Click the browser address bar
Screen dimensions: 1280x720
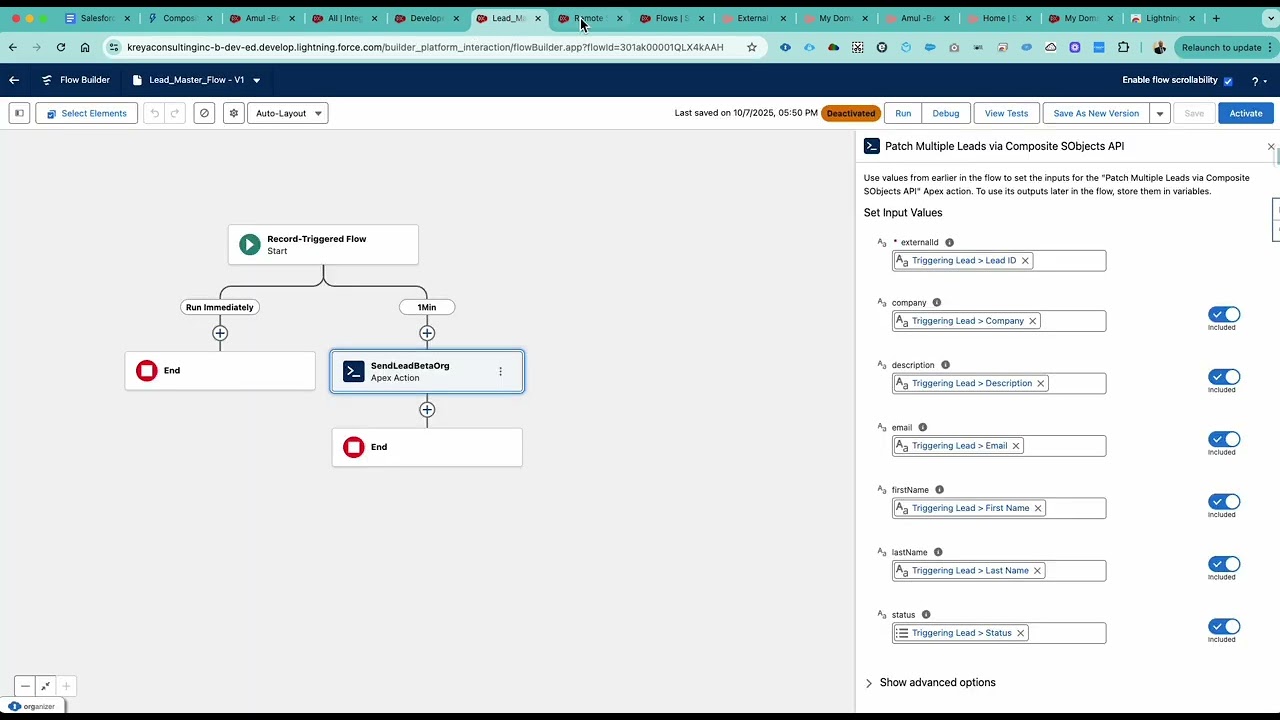pos(425,47)
